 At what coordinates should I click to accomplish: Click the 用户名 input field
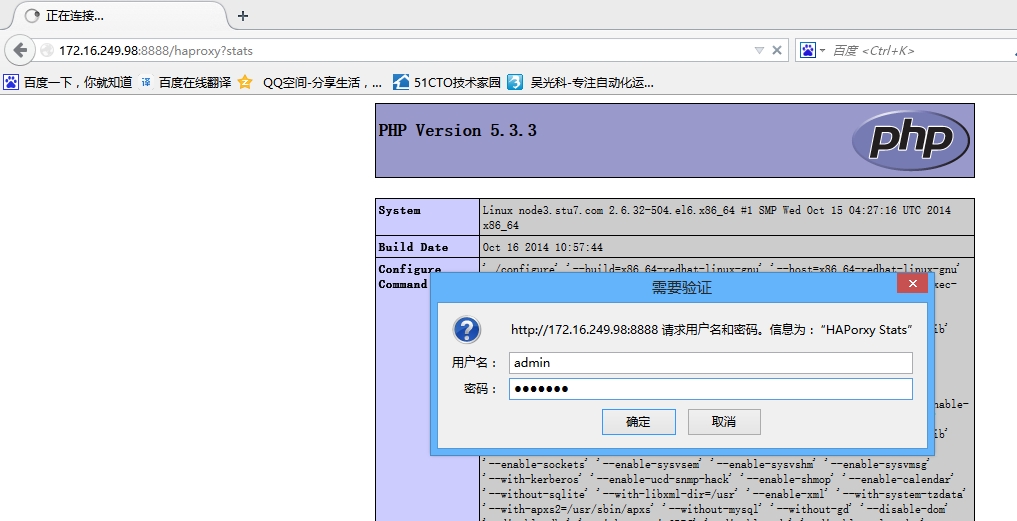tap(710, 363)
